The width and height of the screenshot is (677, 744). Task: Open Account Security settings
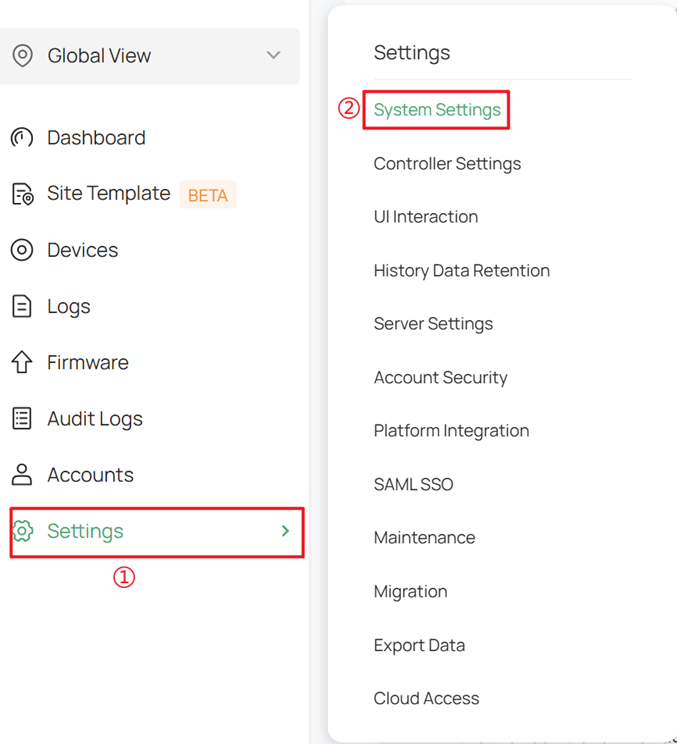(x=440, y=378)
